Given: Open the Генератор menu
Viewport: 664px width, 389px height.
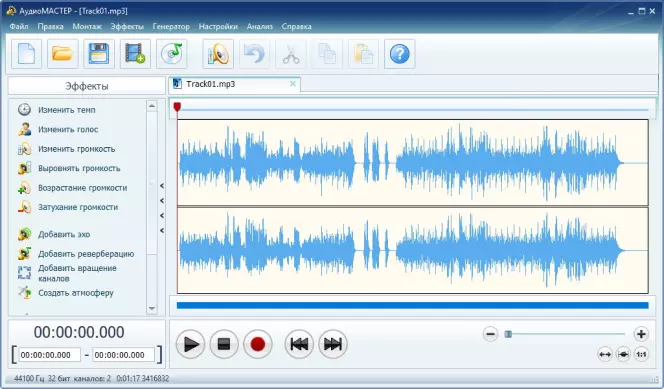Looking at the screenshot, I should pyautogui.click(x=171, y=26).
